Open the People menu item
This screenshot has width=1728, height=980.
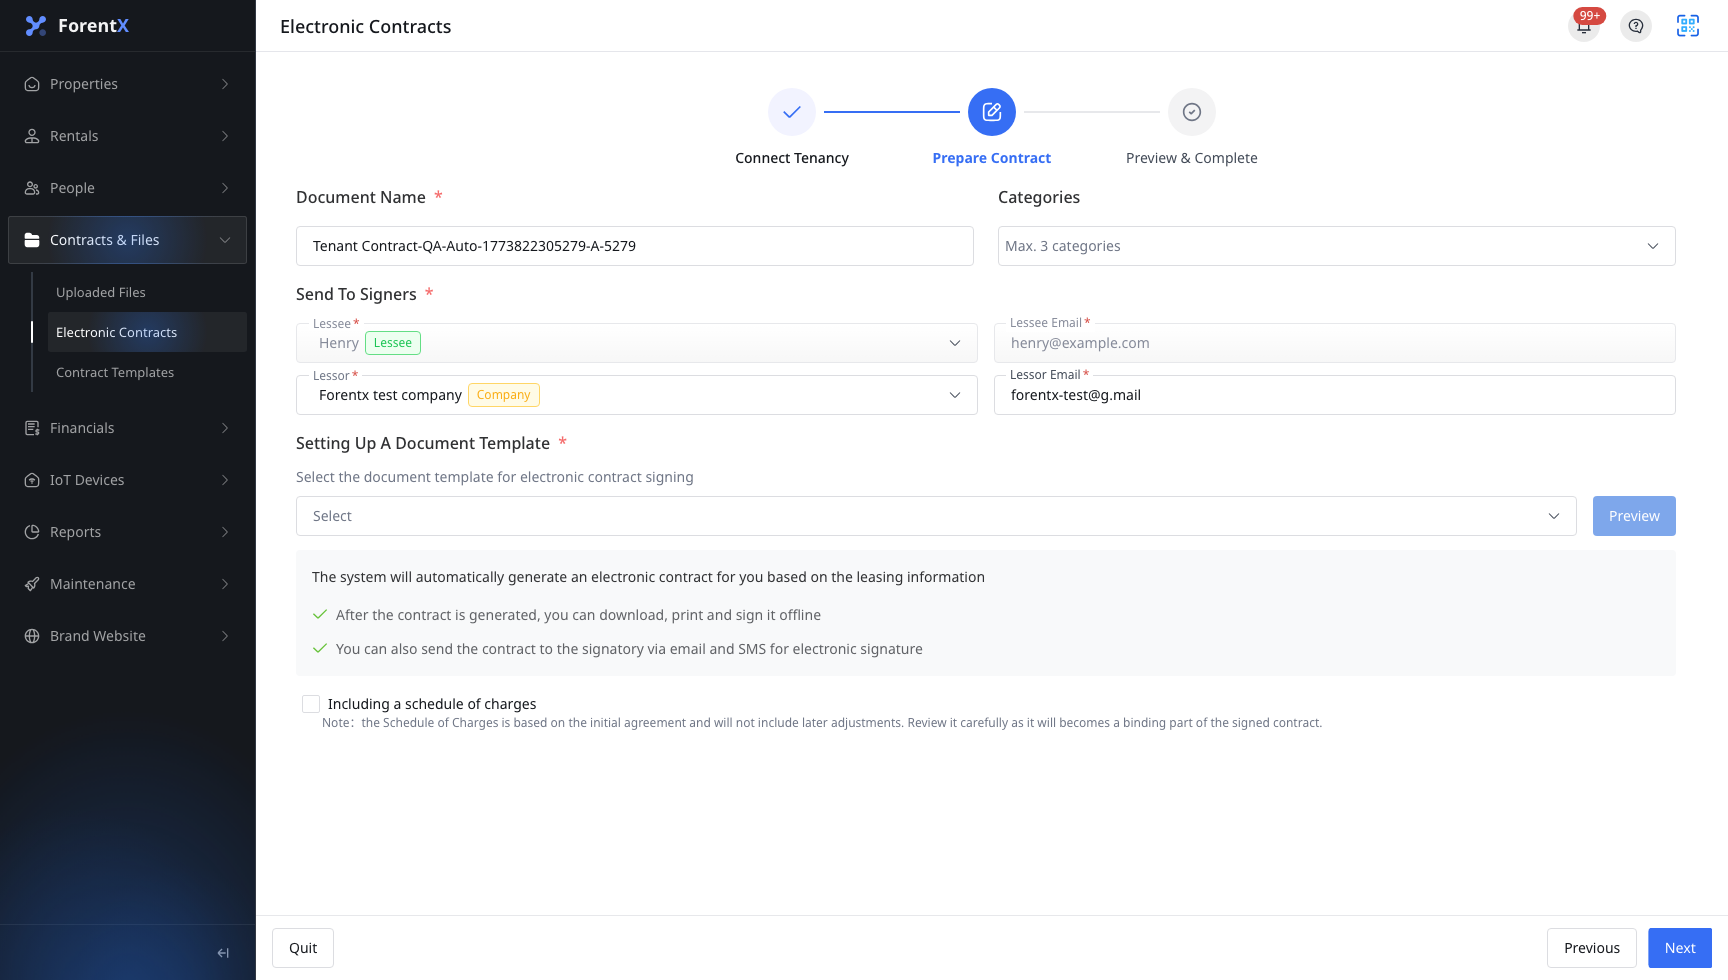pos(128,188)
